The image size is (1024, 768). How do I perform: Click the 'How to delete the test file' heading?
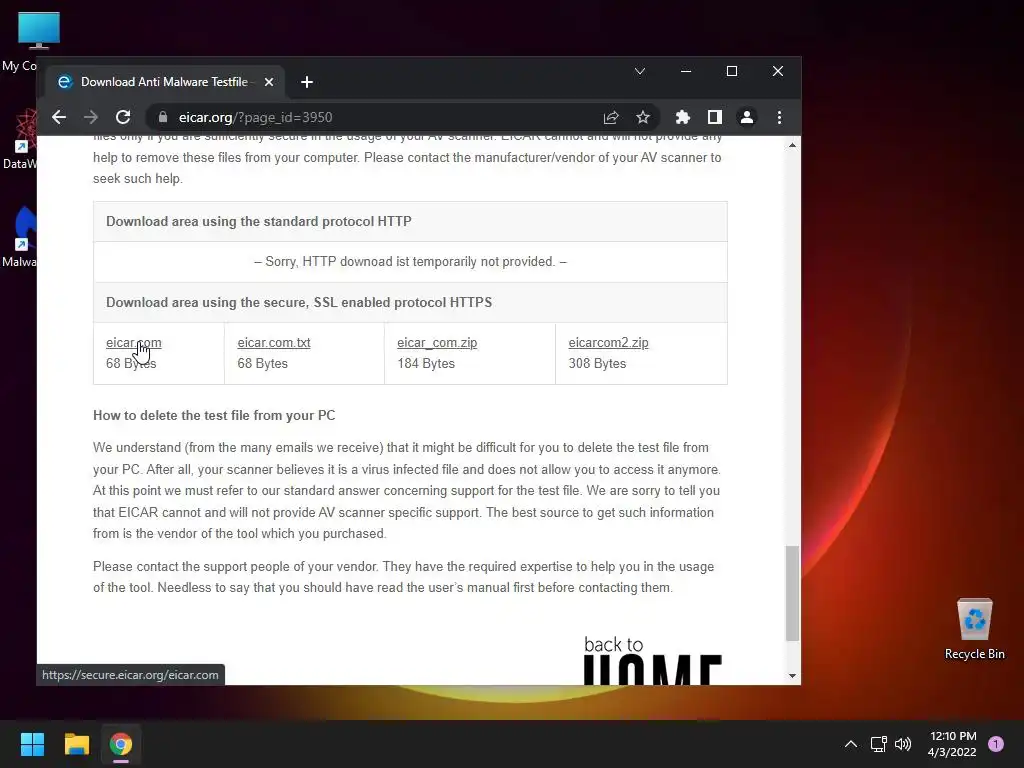point(214,415)
